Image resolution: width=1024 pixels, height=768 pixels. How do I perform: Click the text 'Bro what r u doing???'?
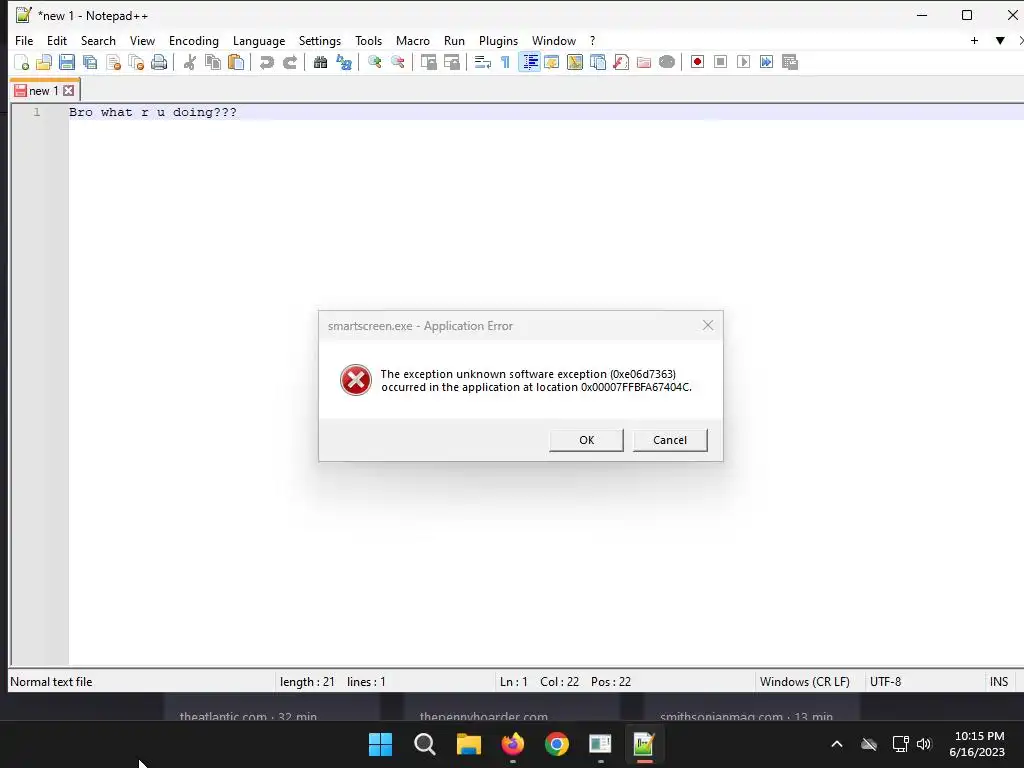[153, 112]
